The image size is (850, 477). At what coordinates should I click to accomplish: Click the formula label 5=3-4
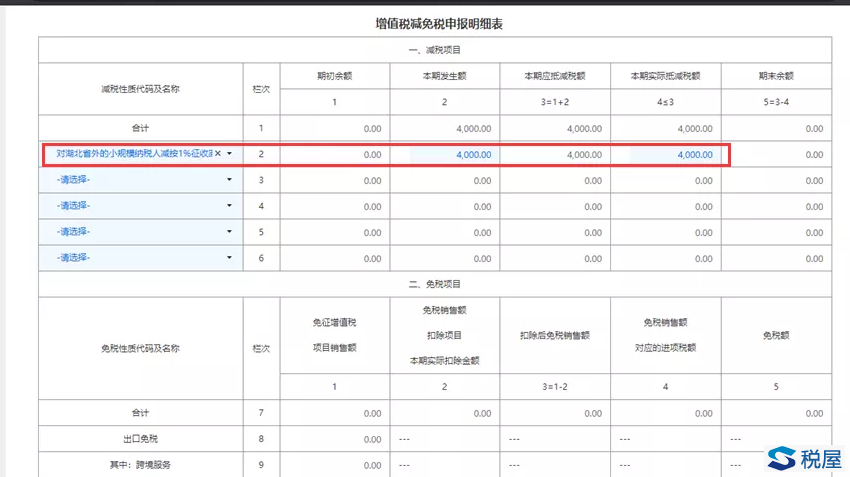coord(776,102)
